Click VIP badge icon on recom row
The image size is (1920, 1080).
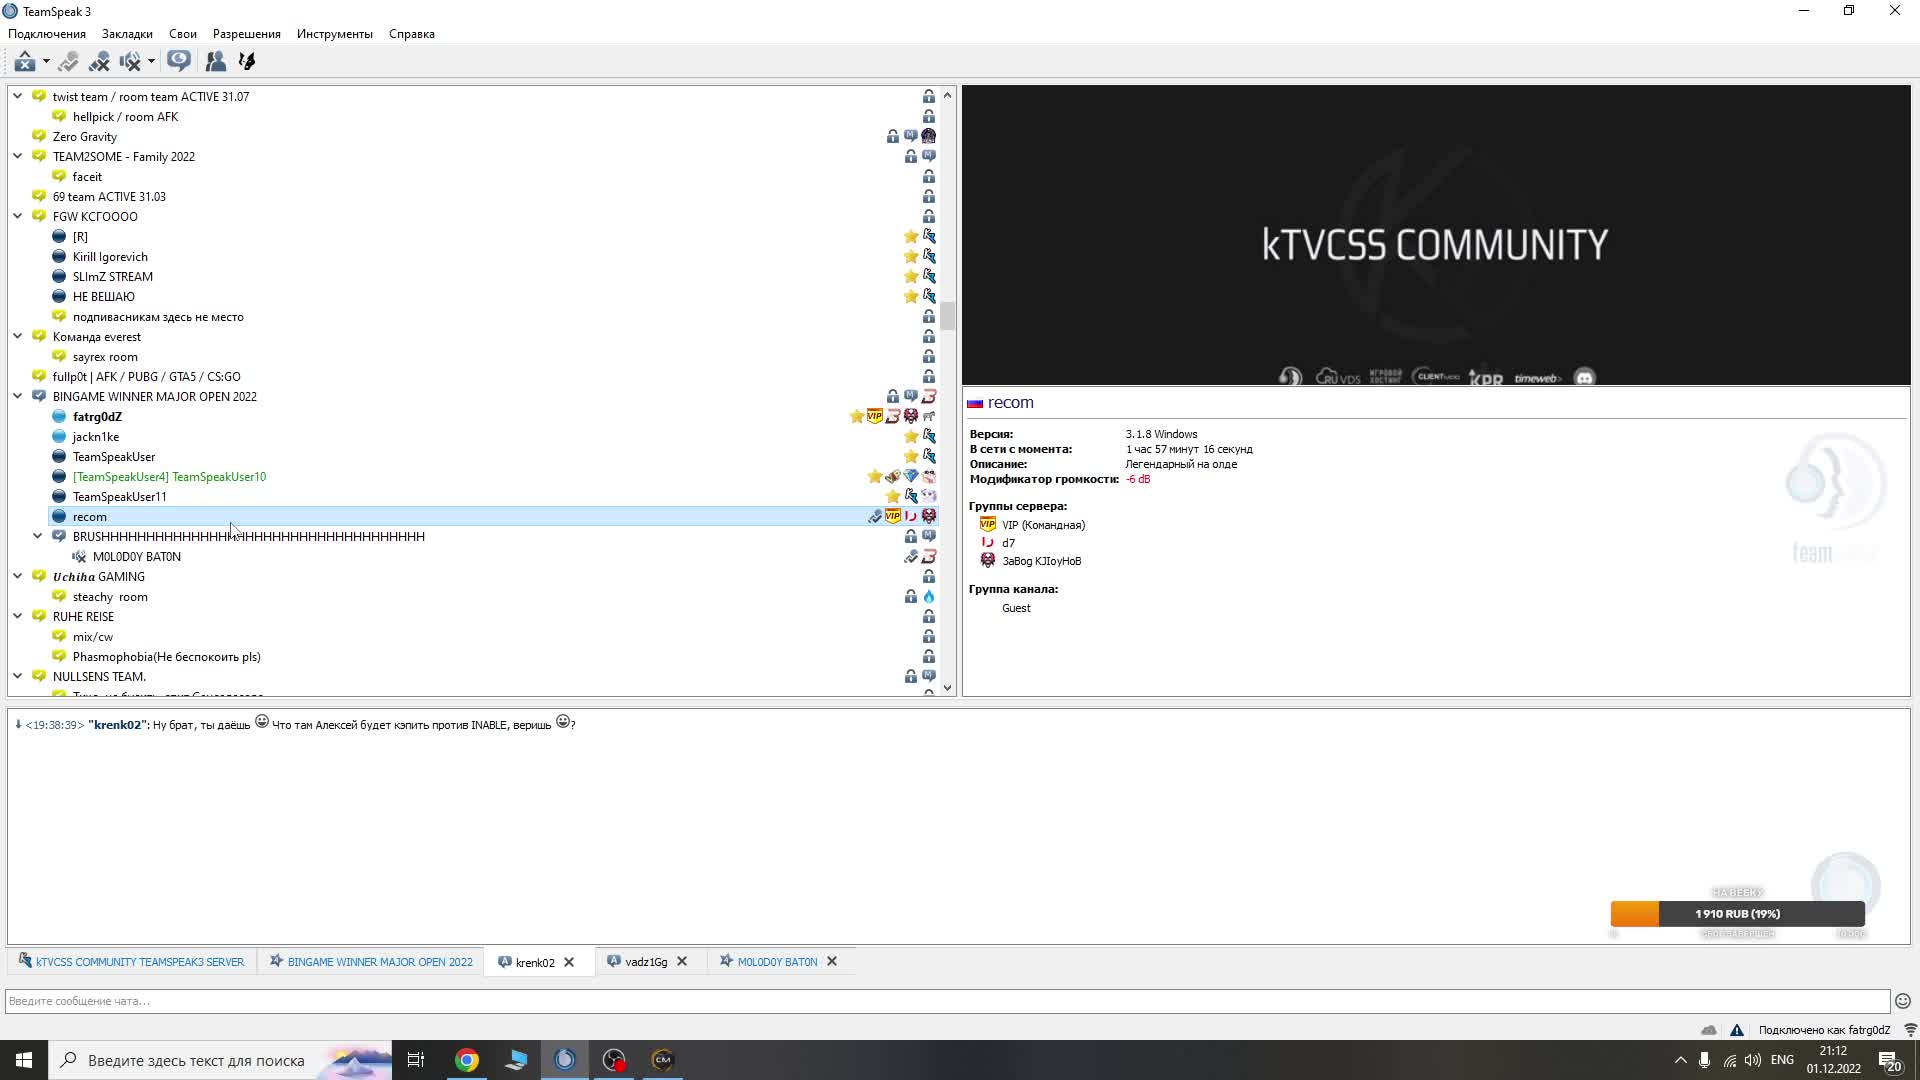point(893,517)
